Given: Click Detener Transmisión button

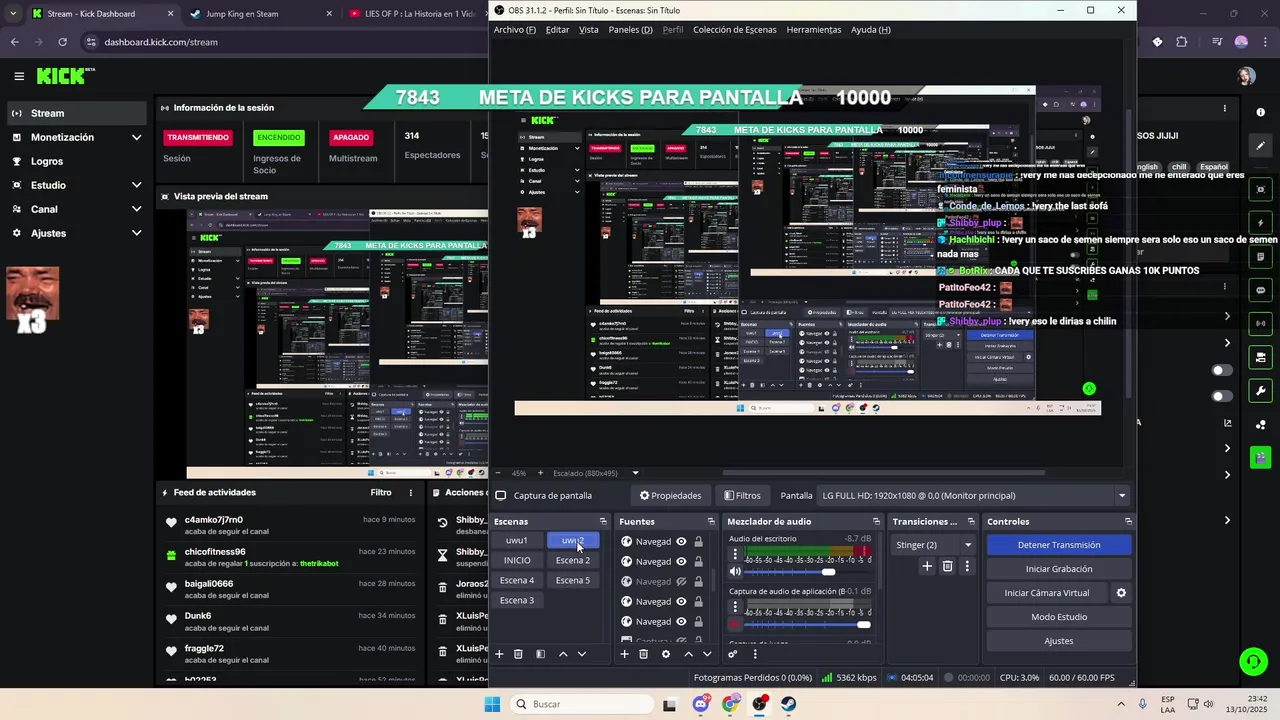Looking at the screenshot, I should [1059, 545].
